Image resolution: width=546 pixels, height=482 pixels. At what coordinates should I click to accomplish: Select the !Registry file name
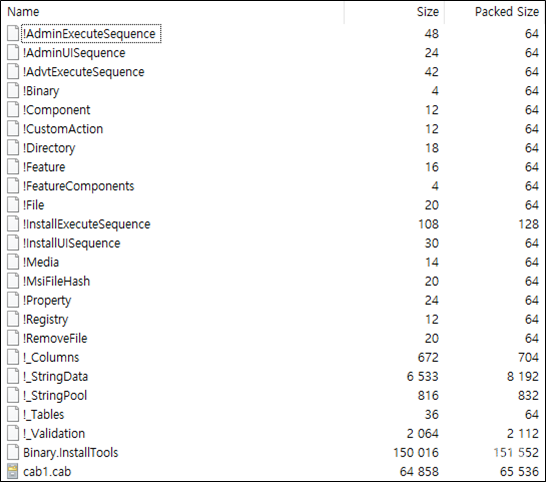(x=46, y=319)
